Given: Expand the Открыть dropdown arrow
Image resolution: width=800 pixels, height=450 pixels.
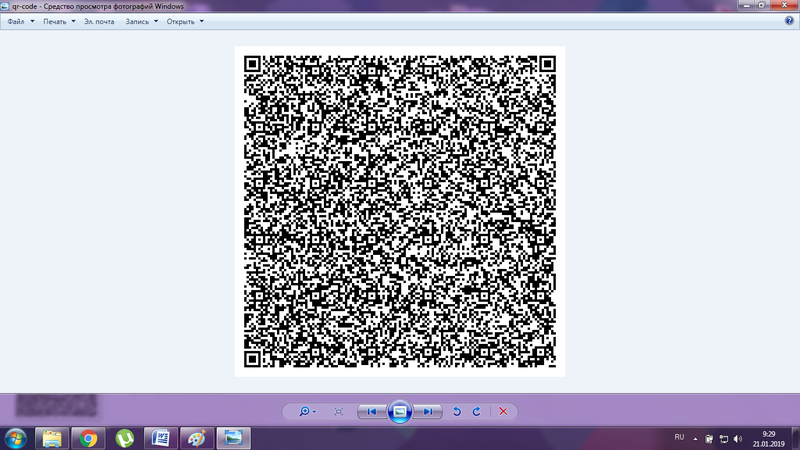Looking at the screenshot, I should [202, 21].
